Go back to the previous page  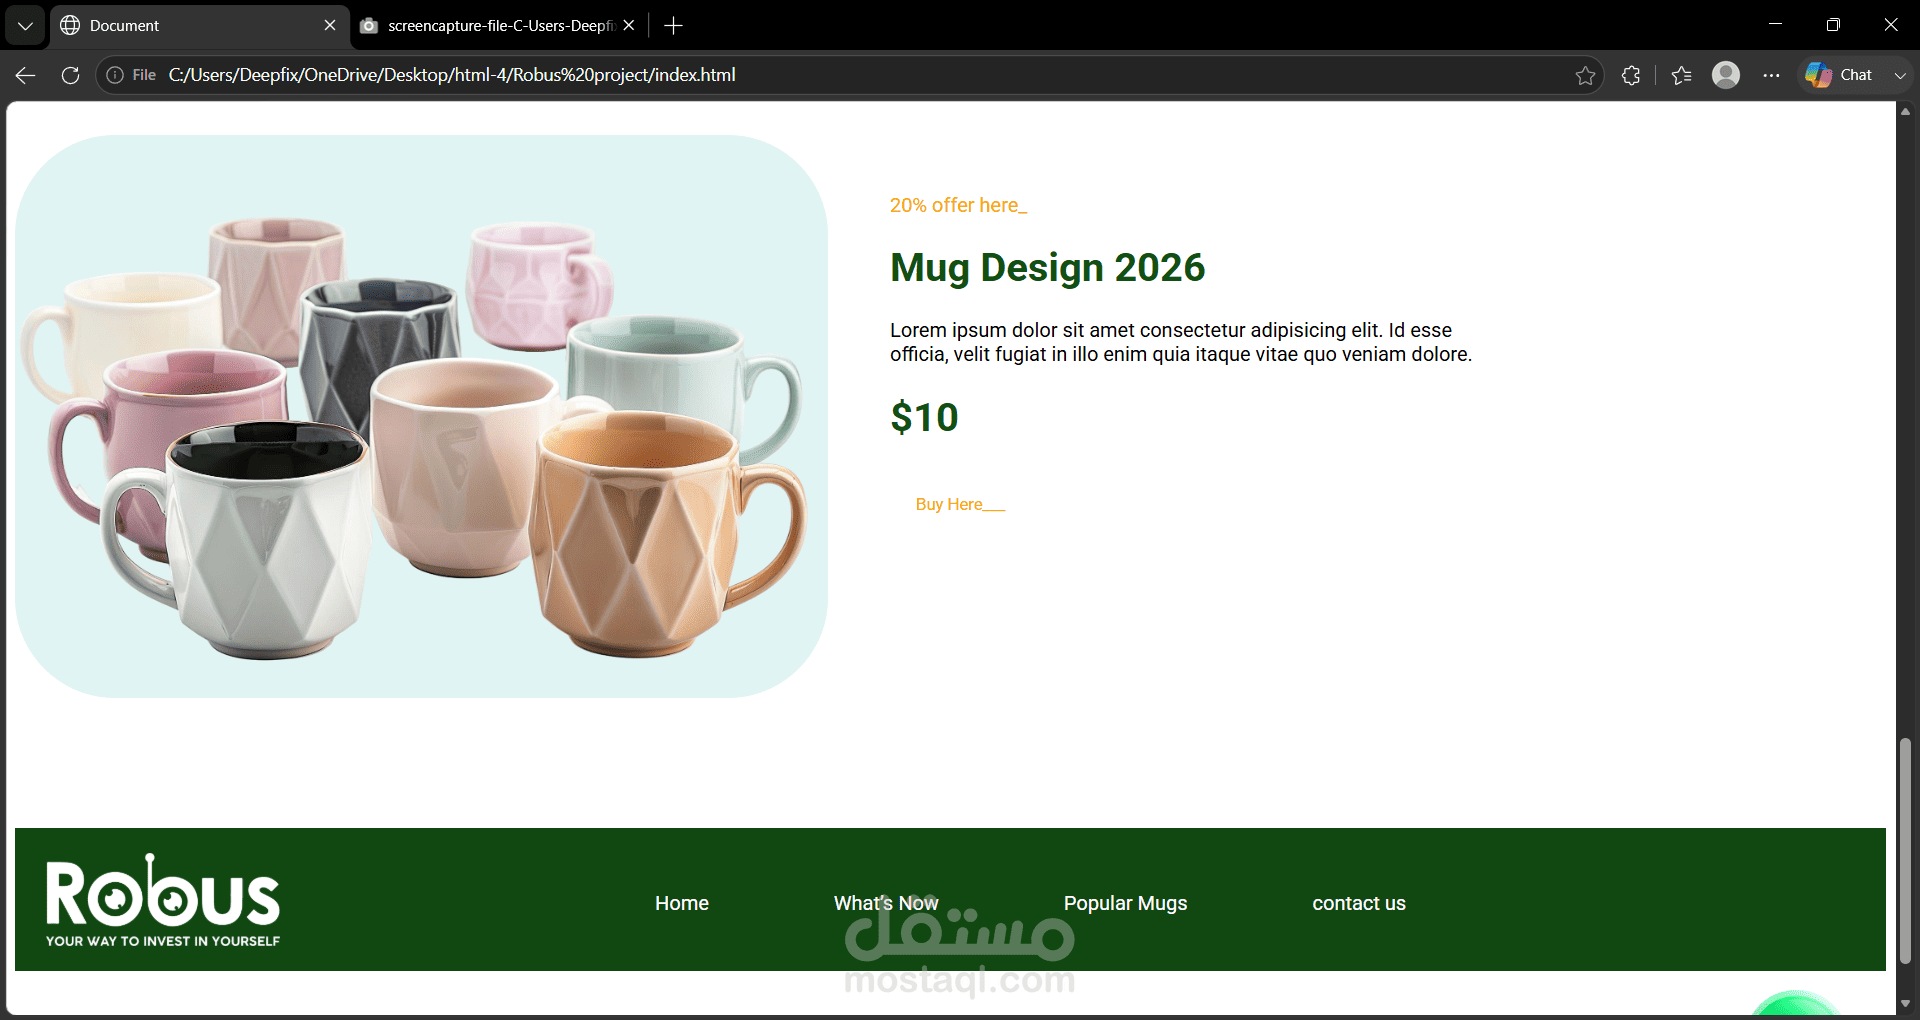tap(26, 75)
